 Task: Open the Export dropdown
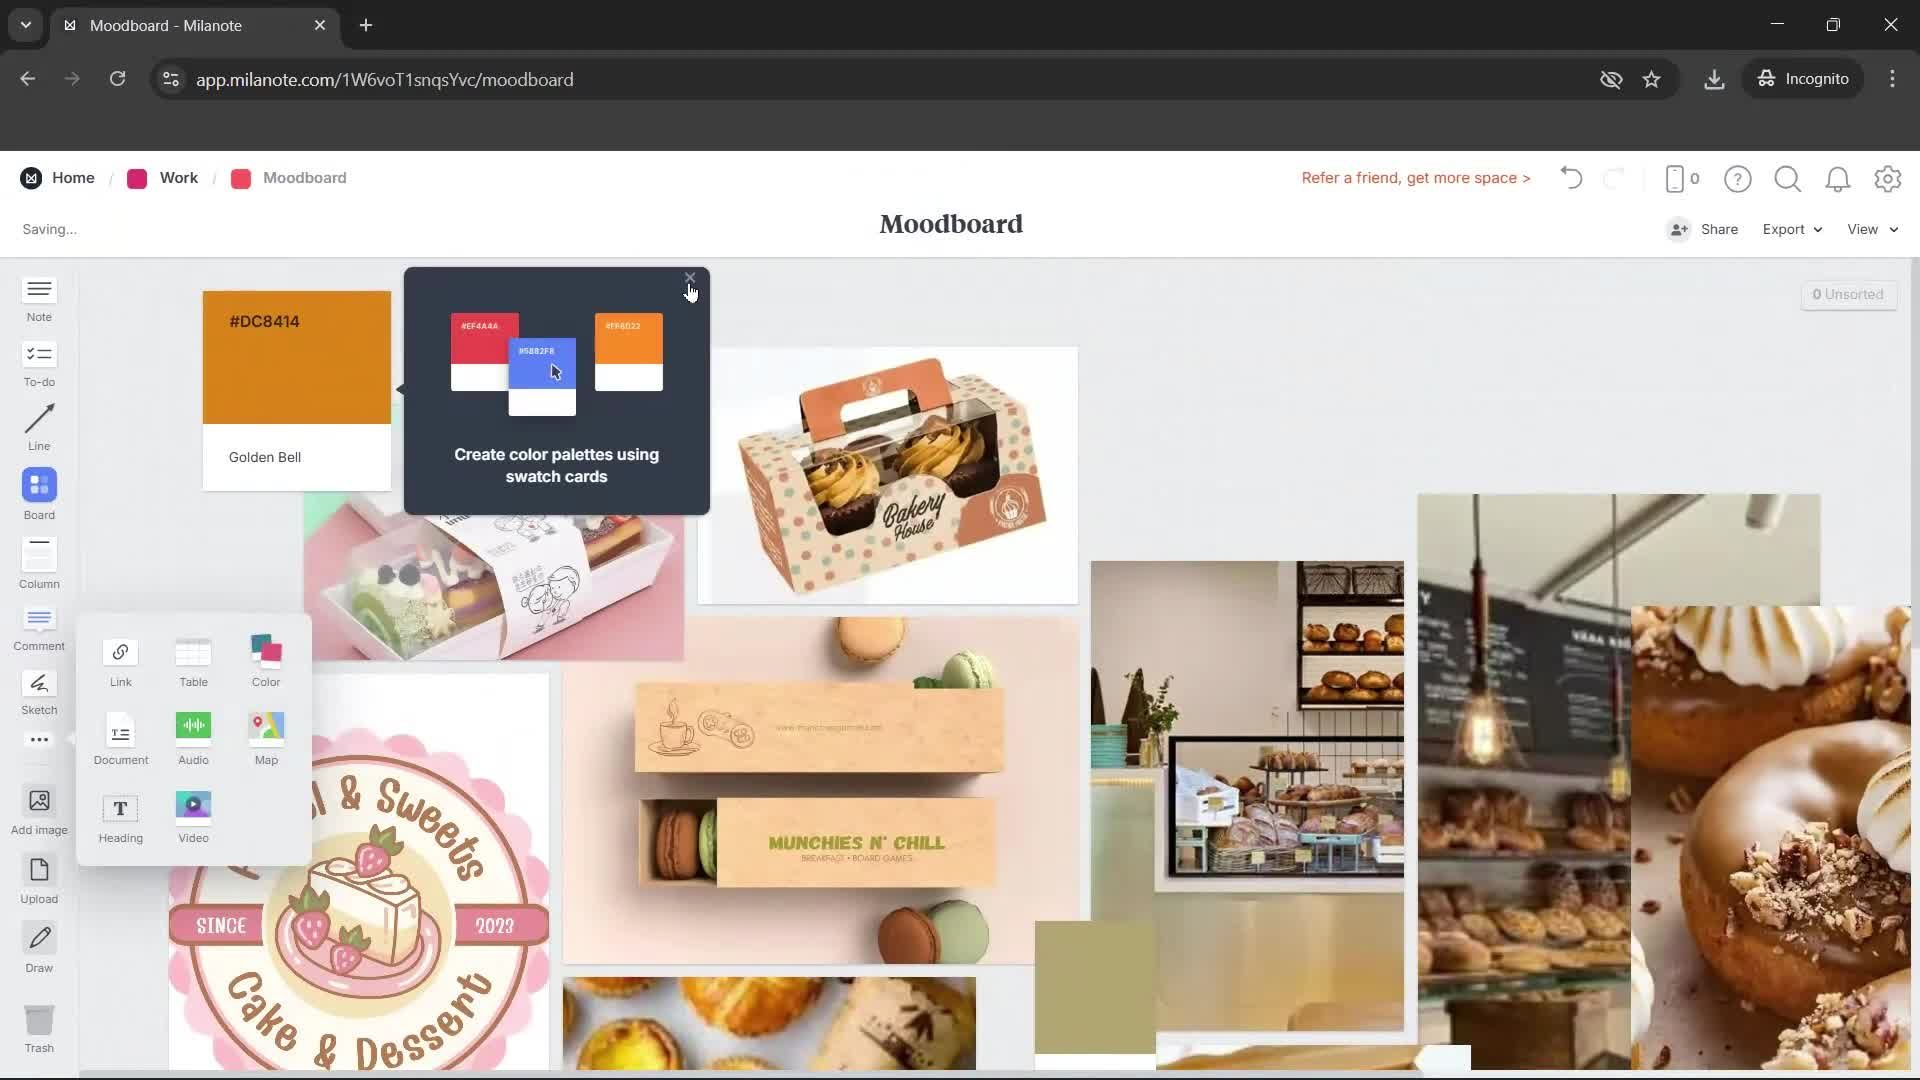click(1790, 229)
